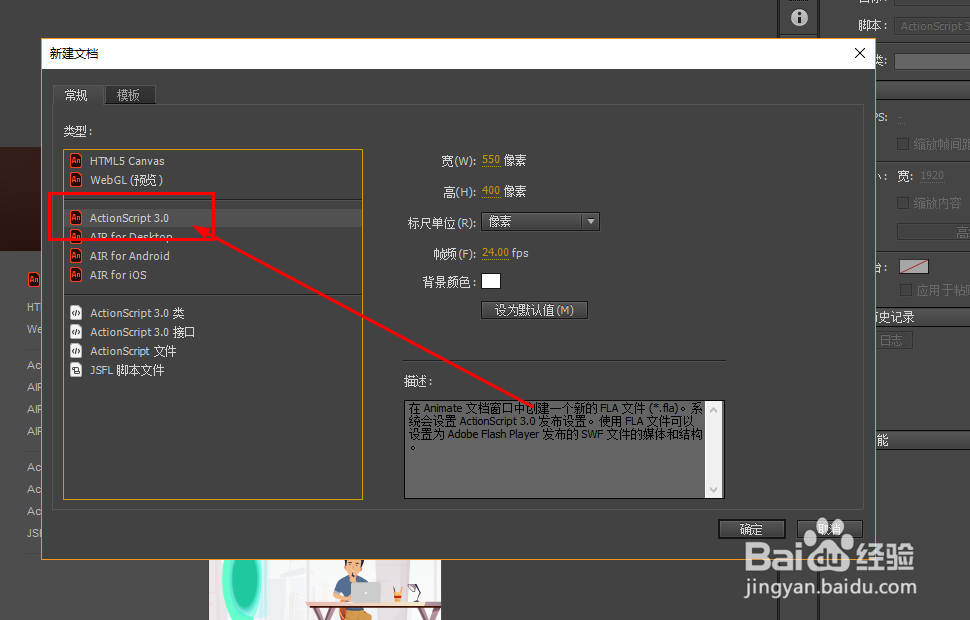This screenshot has width=970, height=620.
Task: Click the 确定 button
Action: 752,529
